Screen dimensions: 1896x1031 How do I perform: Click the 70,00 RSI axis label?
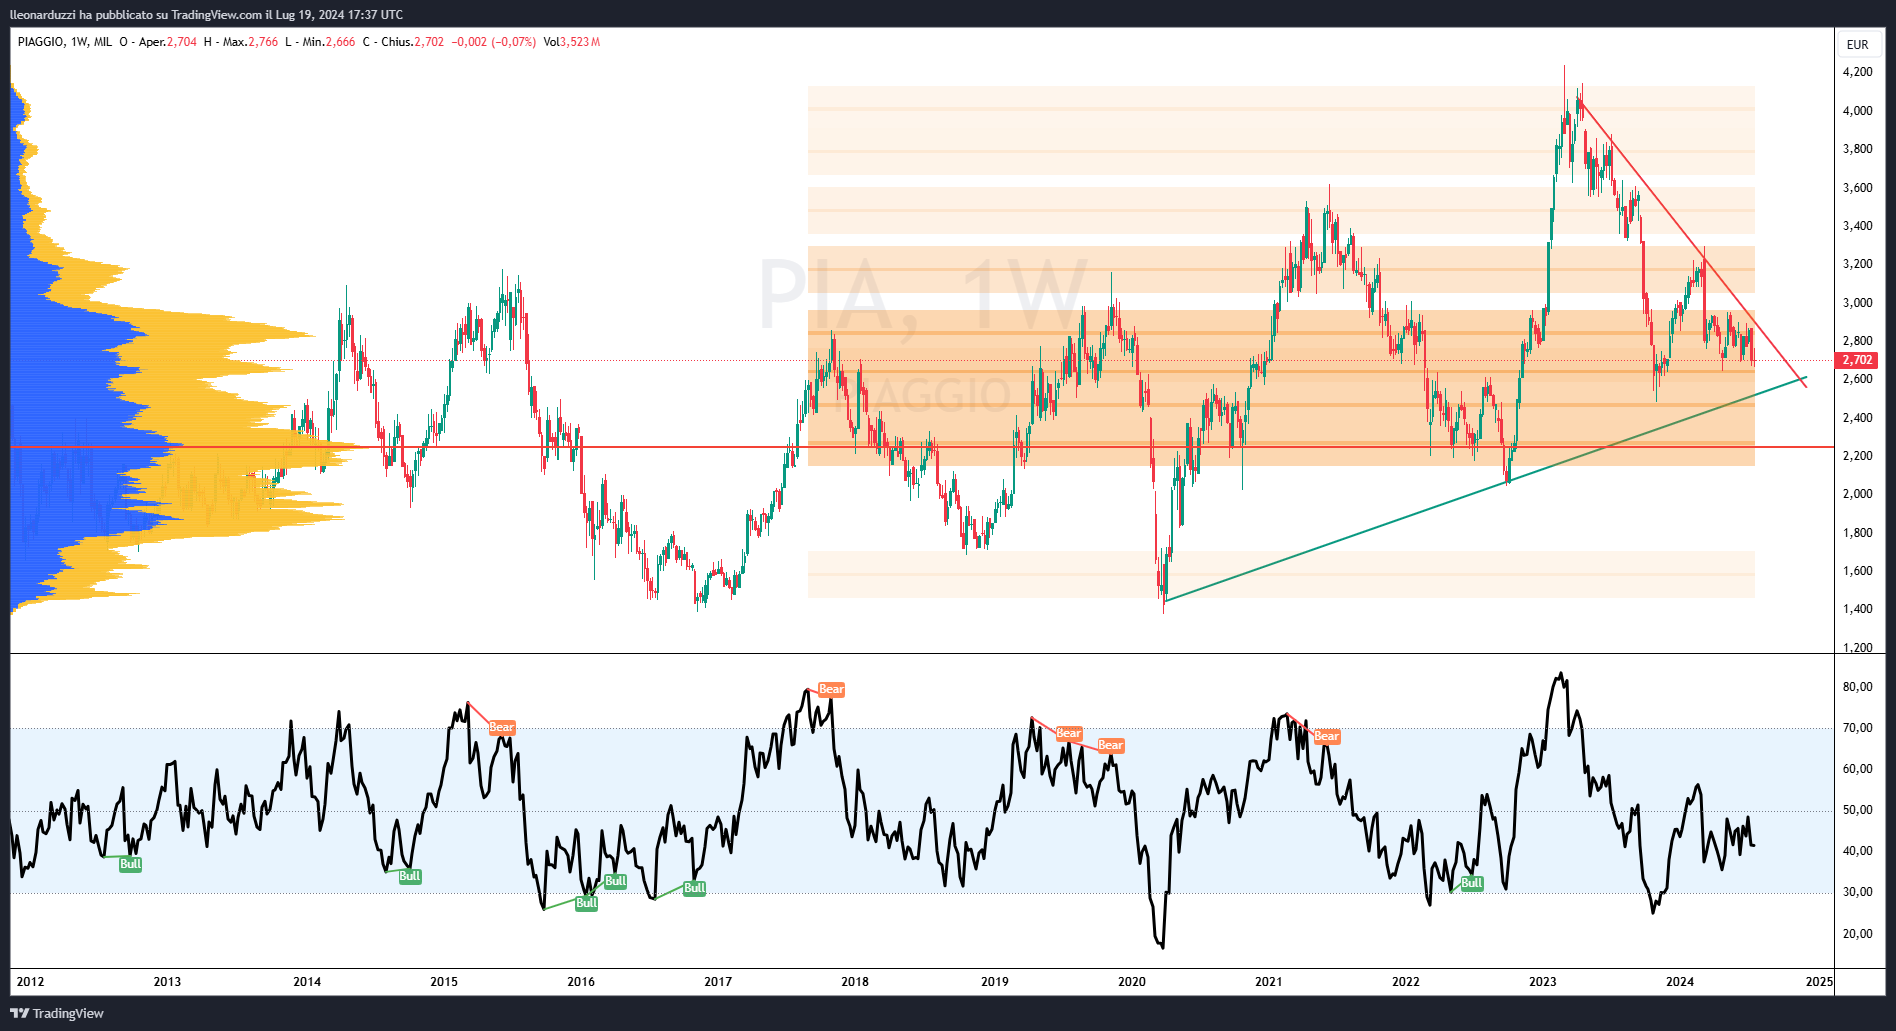pyautogui.click(x=1857, y=728)
